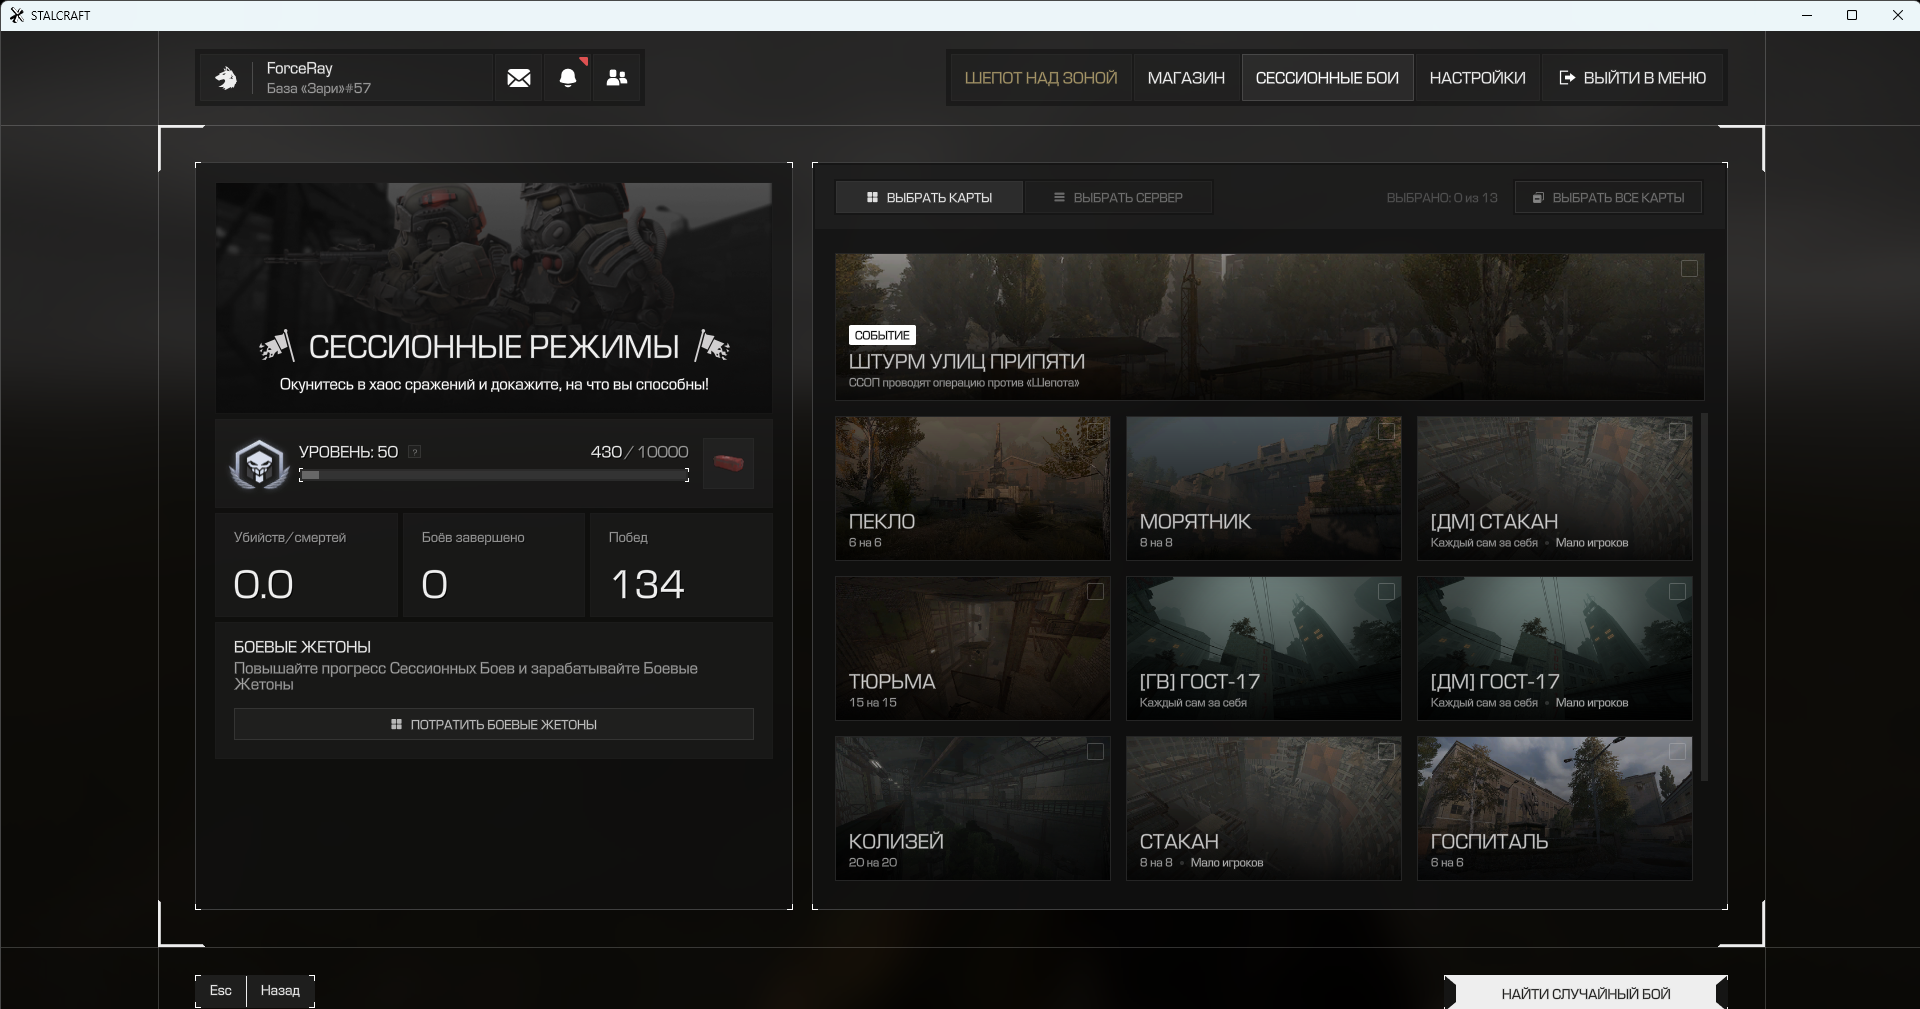1920x1009 pixels.
Task: Click the level help question mark
Action: coord(414,452)
